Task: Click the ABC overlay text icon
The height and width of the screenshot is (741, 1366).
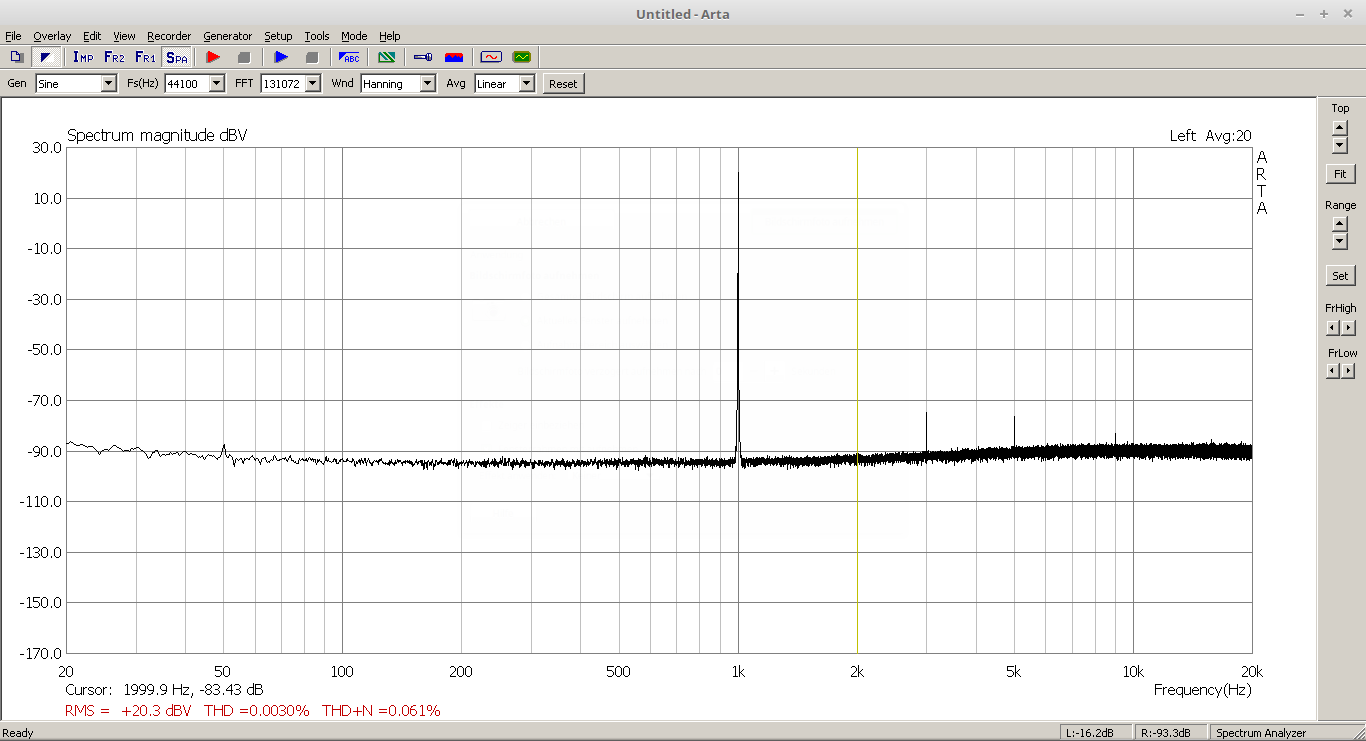Action: [x=349, y=57]
